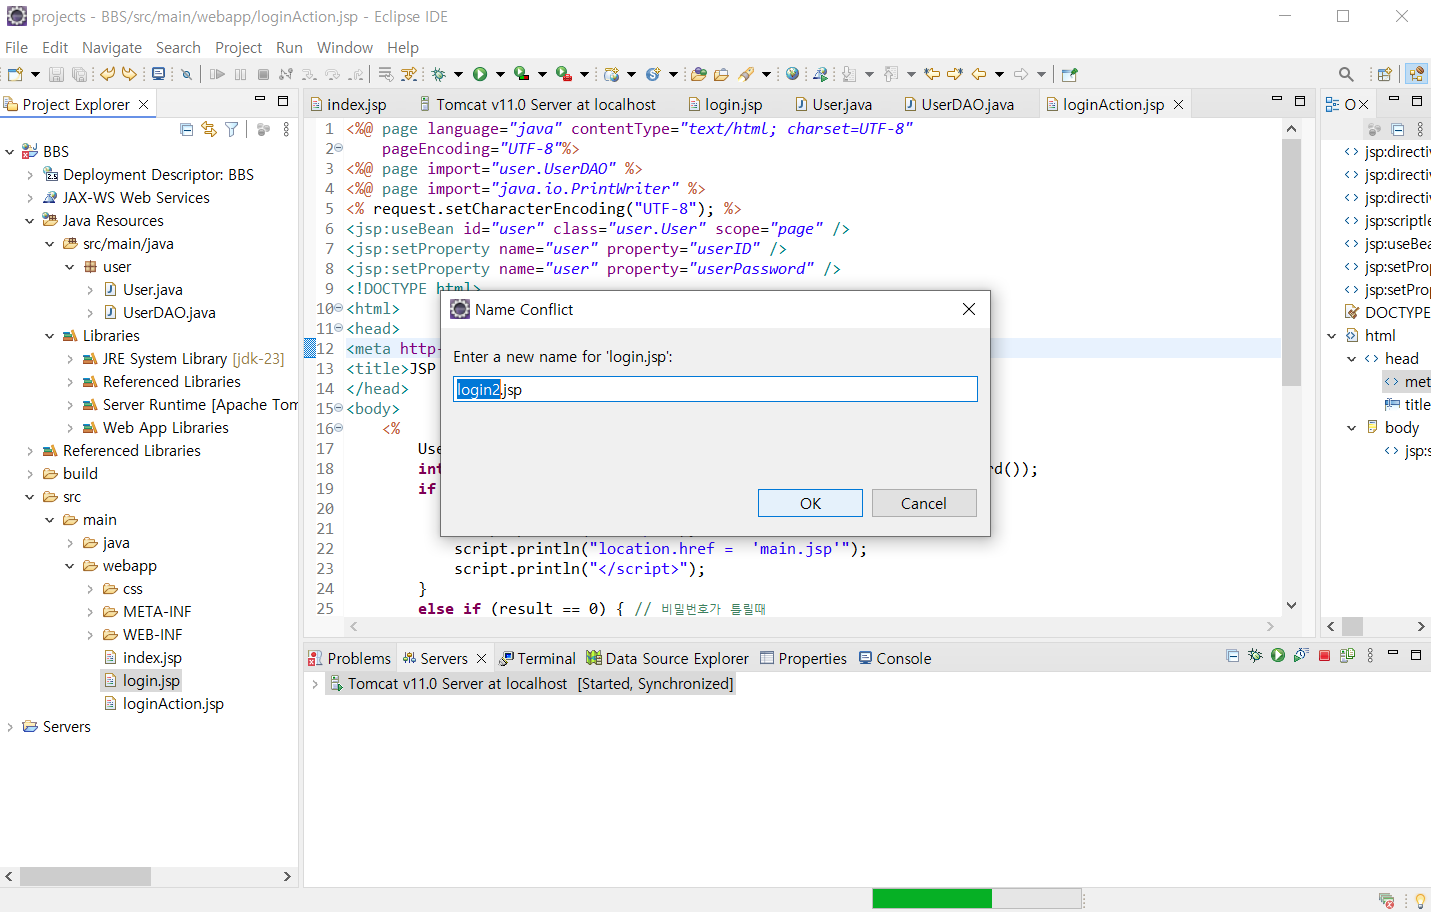Select Deployment Descriptor: BBS node
Image resolution: width=1431 pixels, height=912 pixels.
158,175
